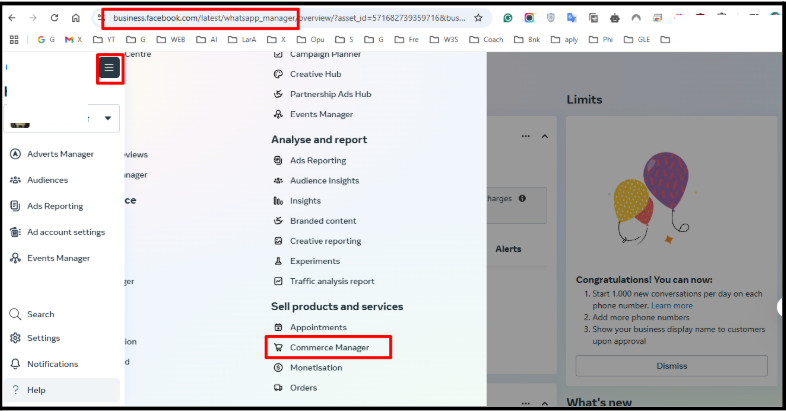Click the browser address bar URL
This screenshot has width=786, height=411.
click(290, 18)
